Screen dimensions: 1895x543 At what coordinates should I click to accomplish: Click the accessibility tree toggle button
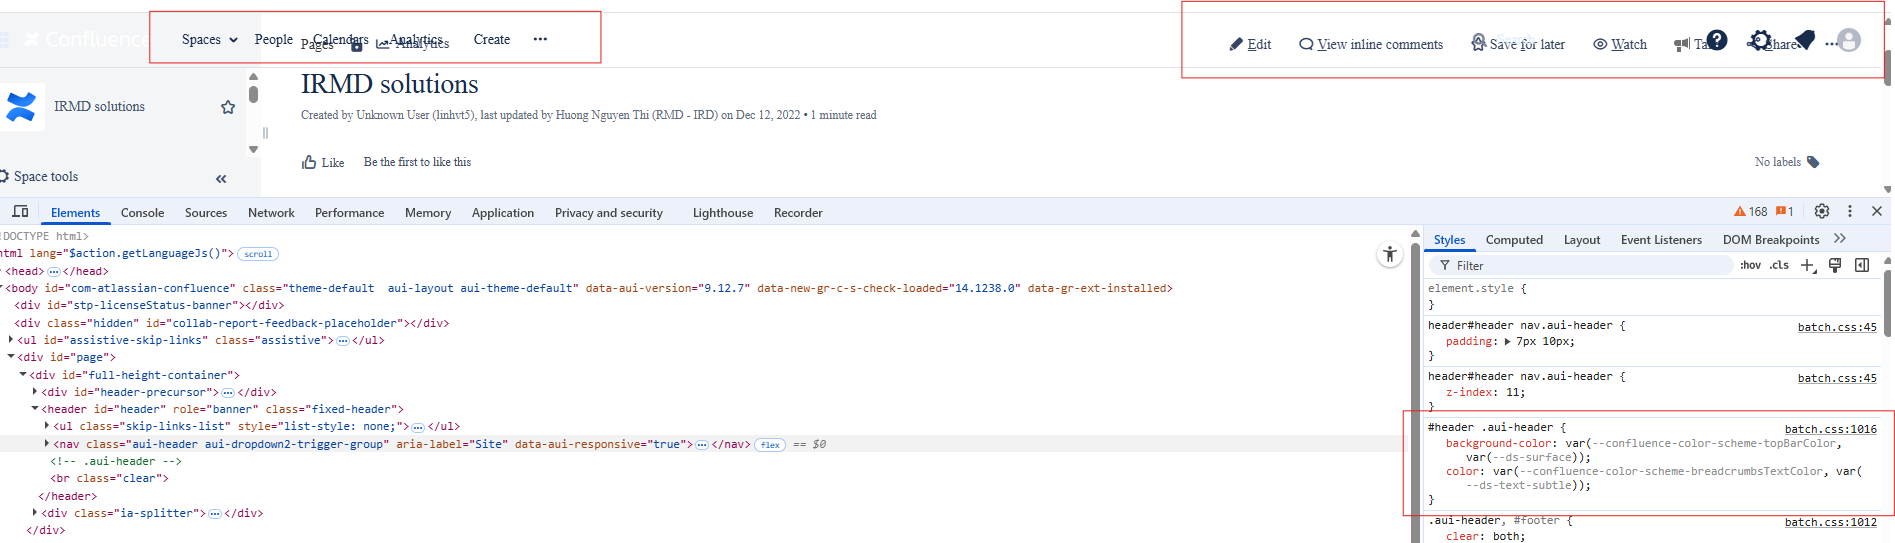1390,255
